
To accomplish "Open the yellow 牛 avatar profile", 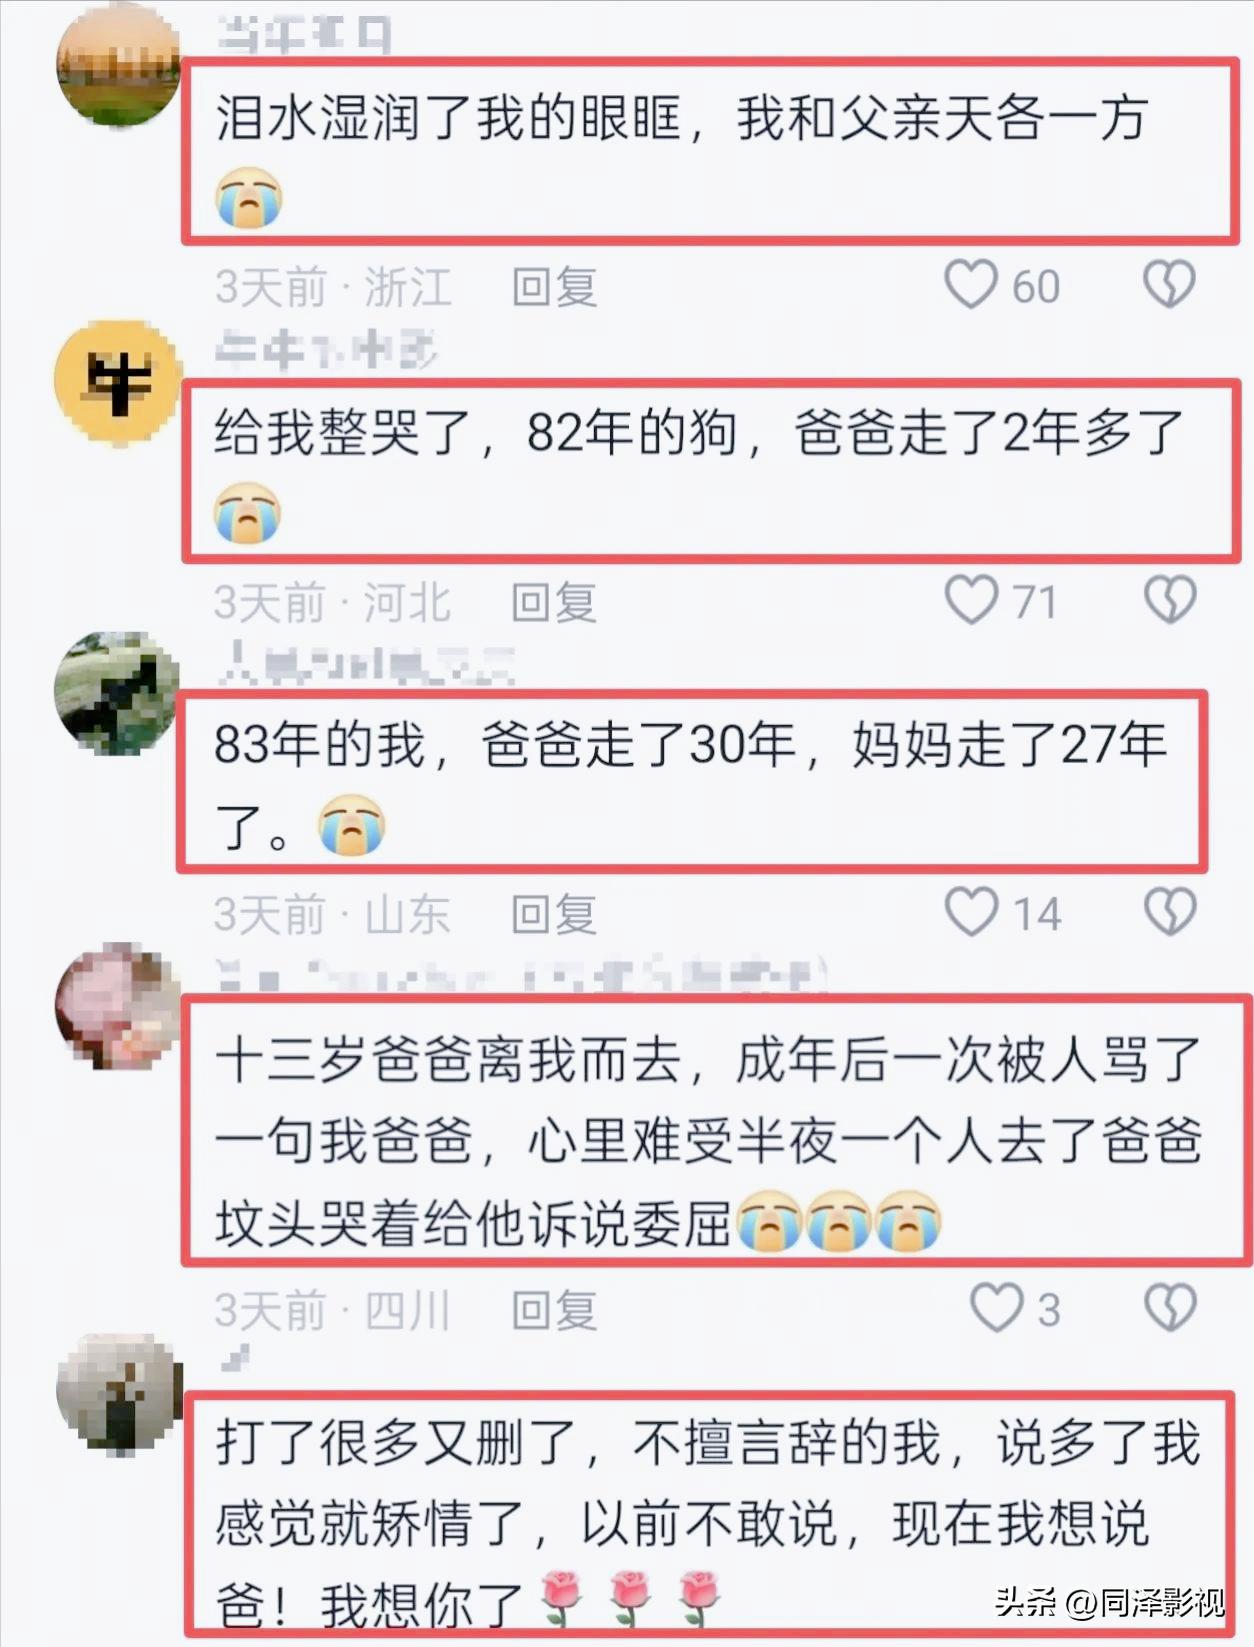I will (118, 382).
